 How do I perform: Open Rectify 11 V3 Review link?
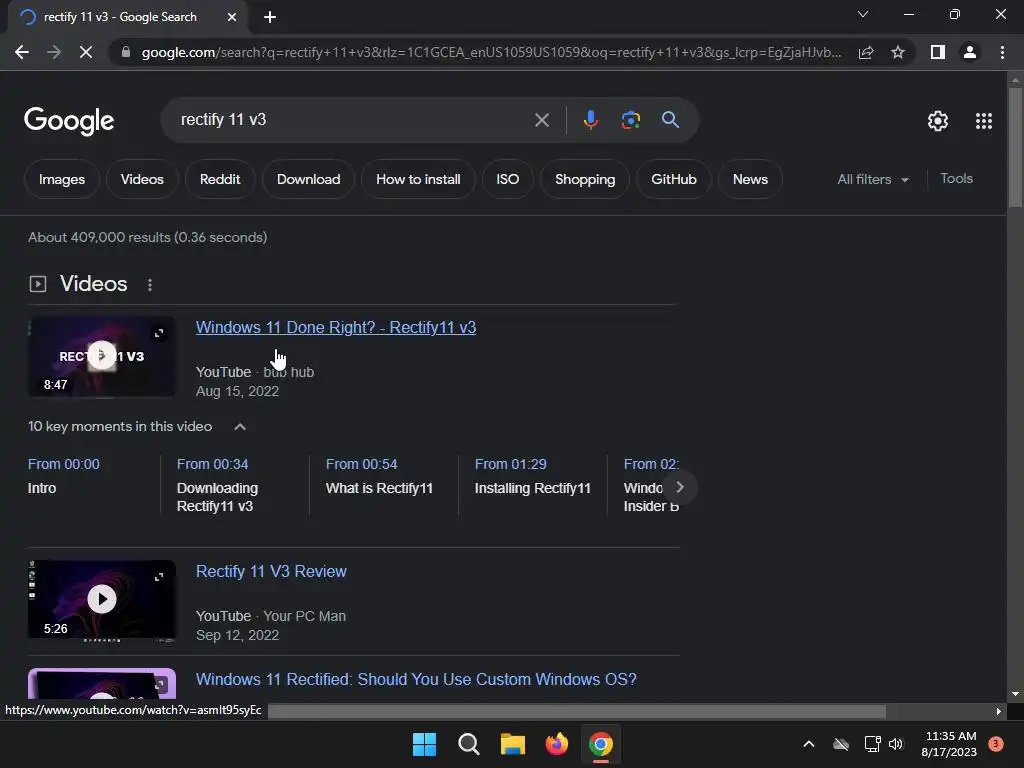(x=271, y=571)
